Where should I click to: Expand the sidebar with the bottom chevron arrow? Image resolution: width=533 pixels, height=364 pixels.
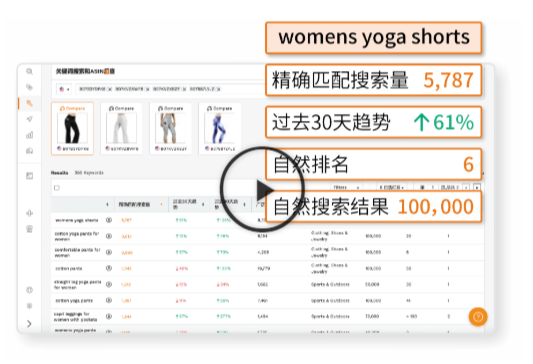point(29,324)
